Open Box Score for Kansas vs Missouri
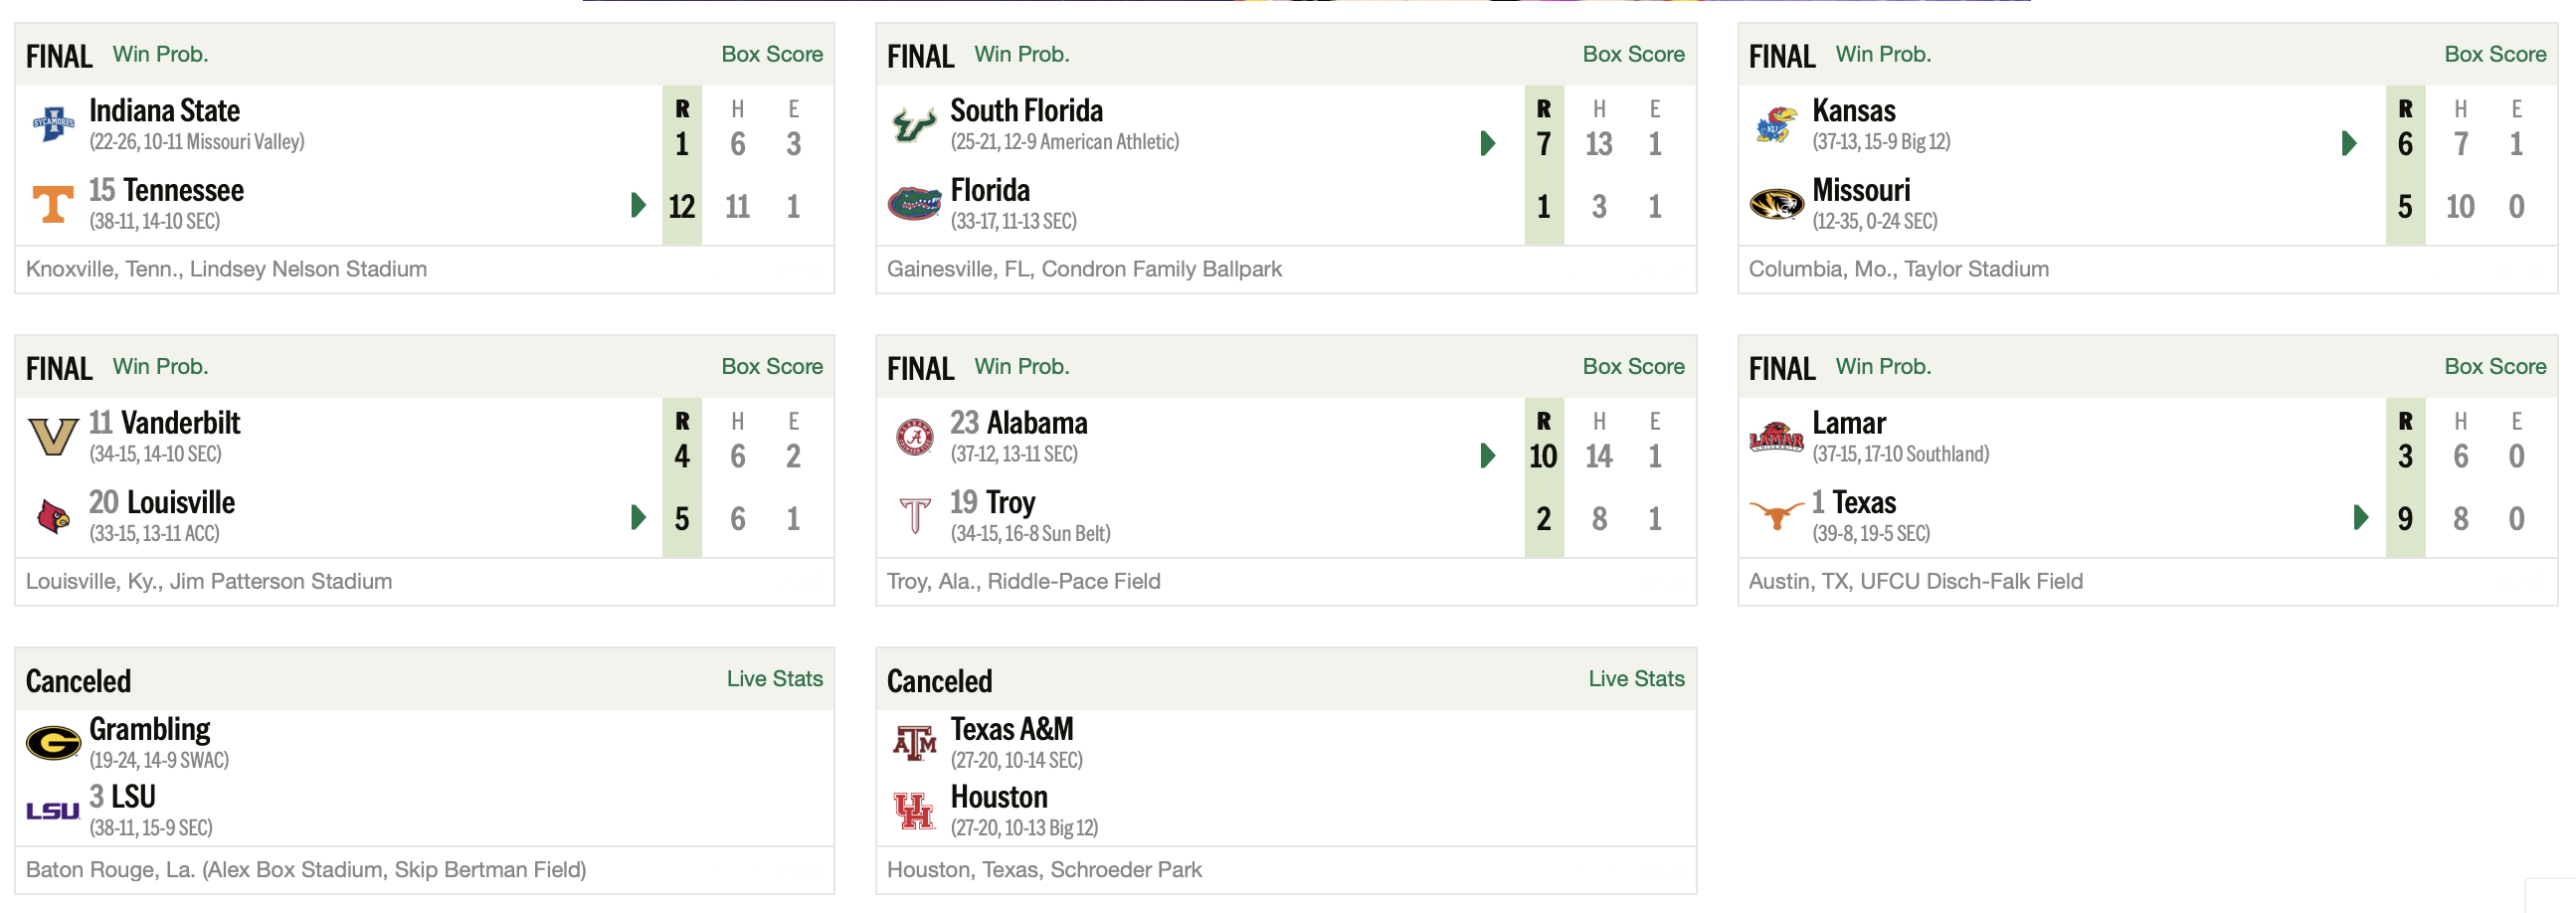The image size is (2576, 913). [2495, 54]
